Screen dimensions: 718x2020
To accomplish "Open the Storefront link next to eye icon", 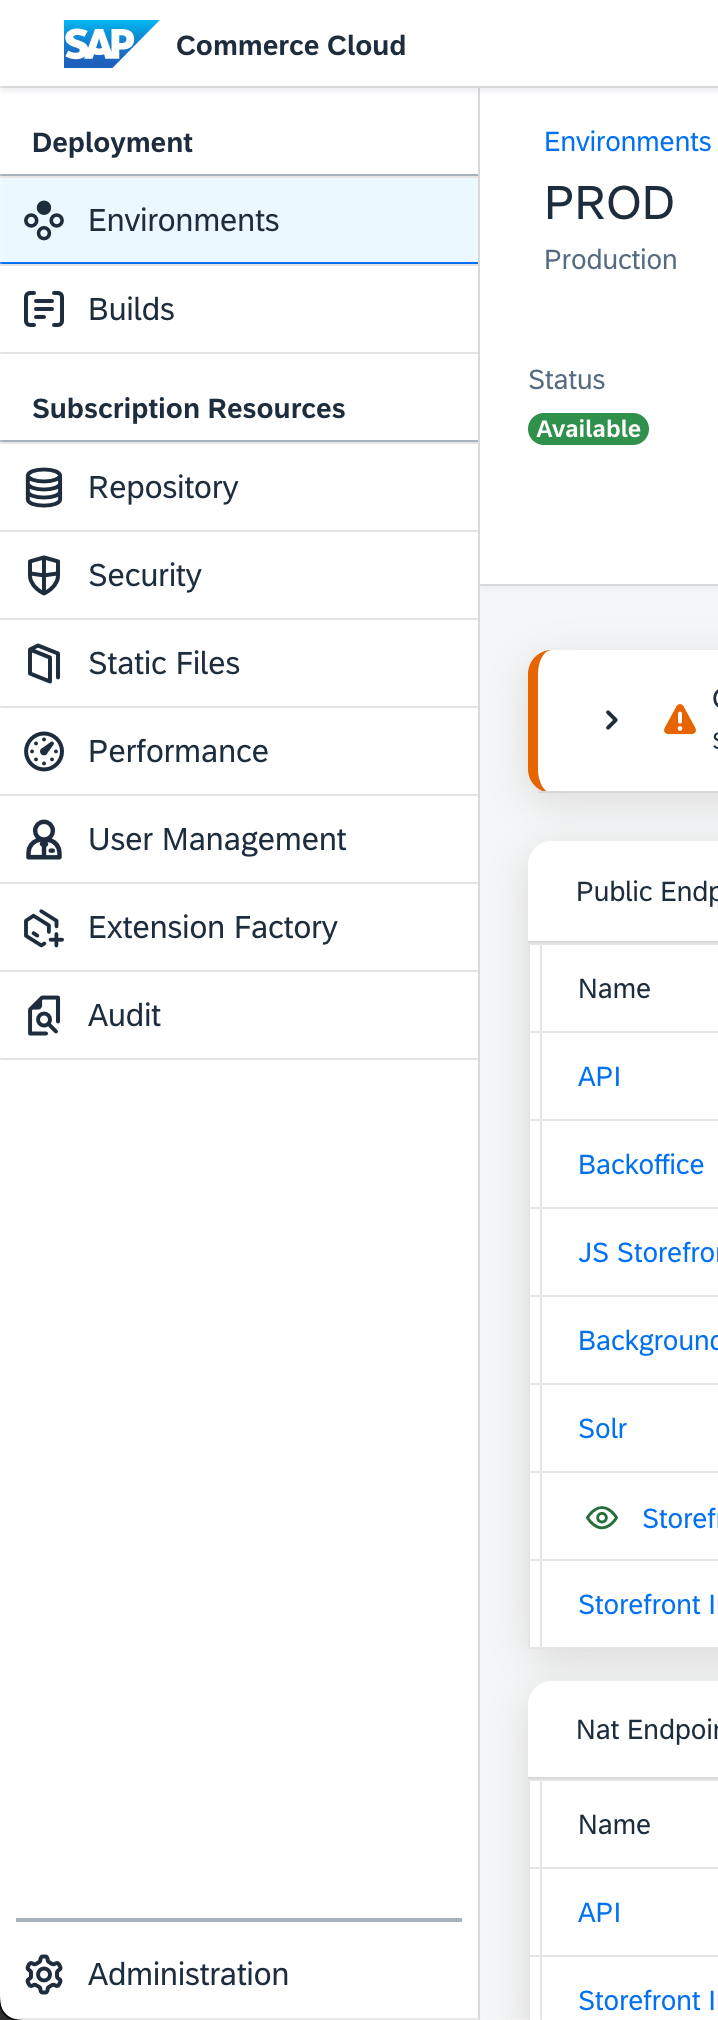I will [x=680, y=1518].
